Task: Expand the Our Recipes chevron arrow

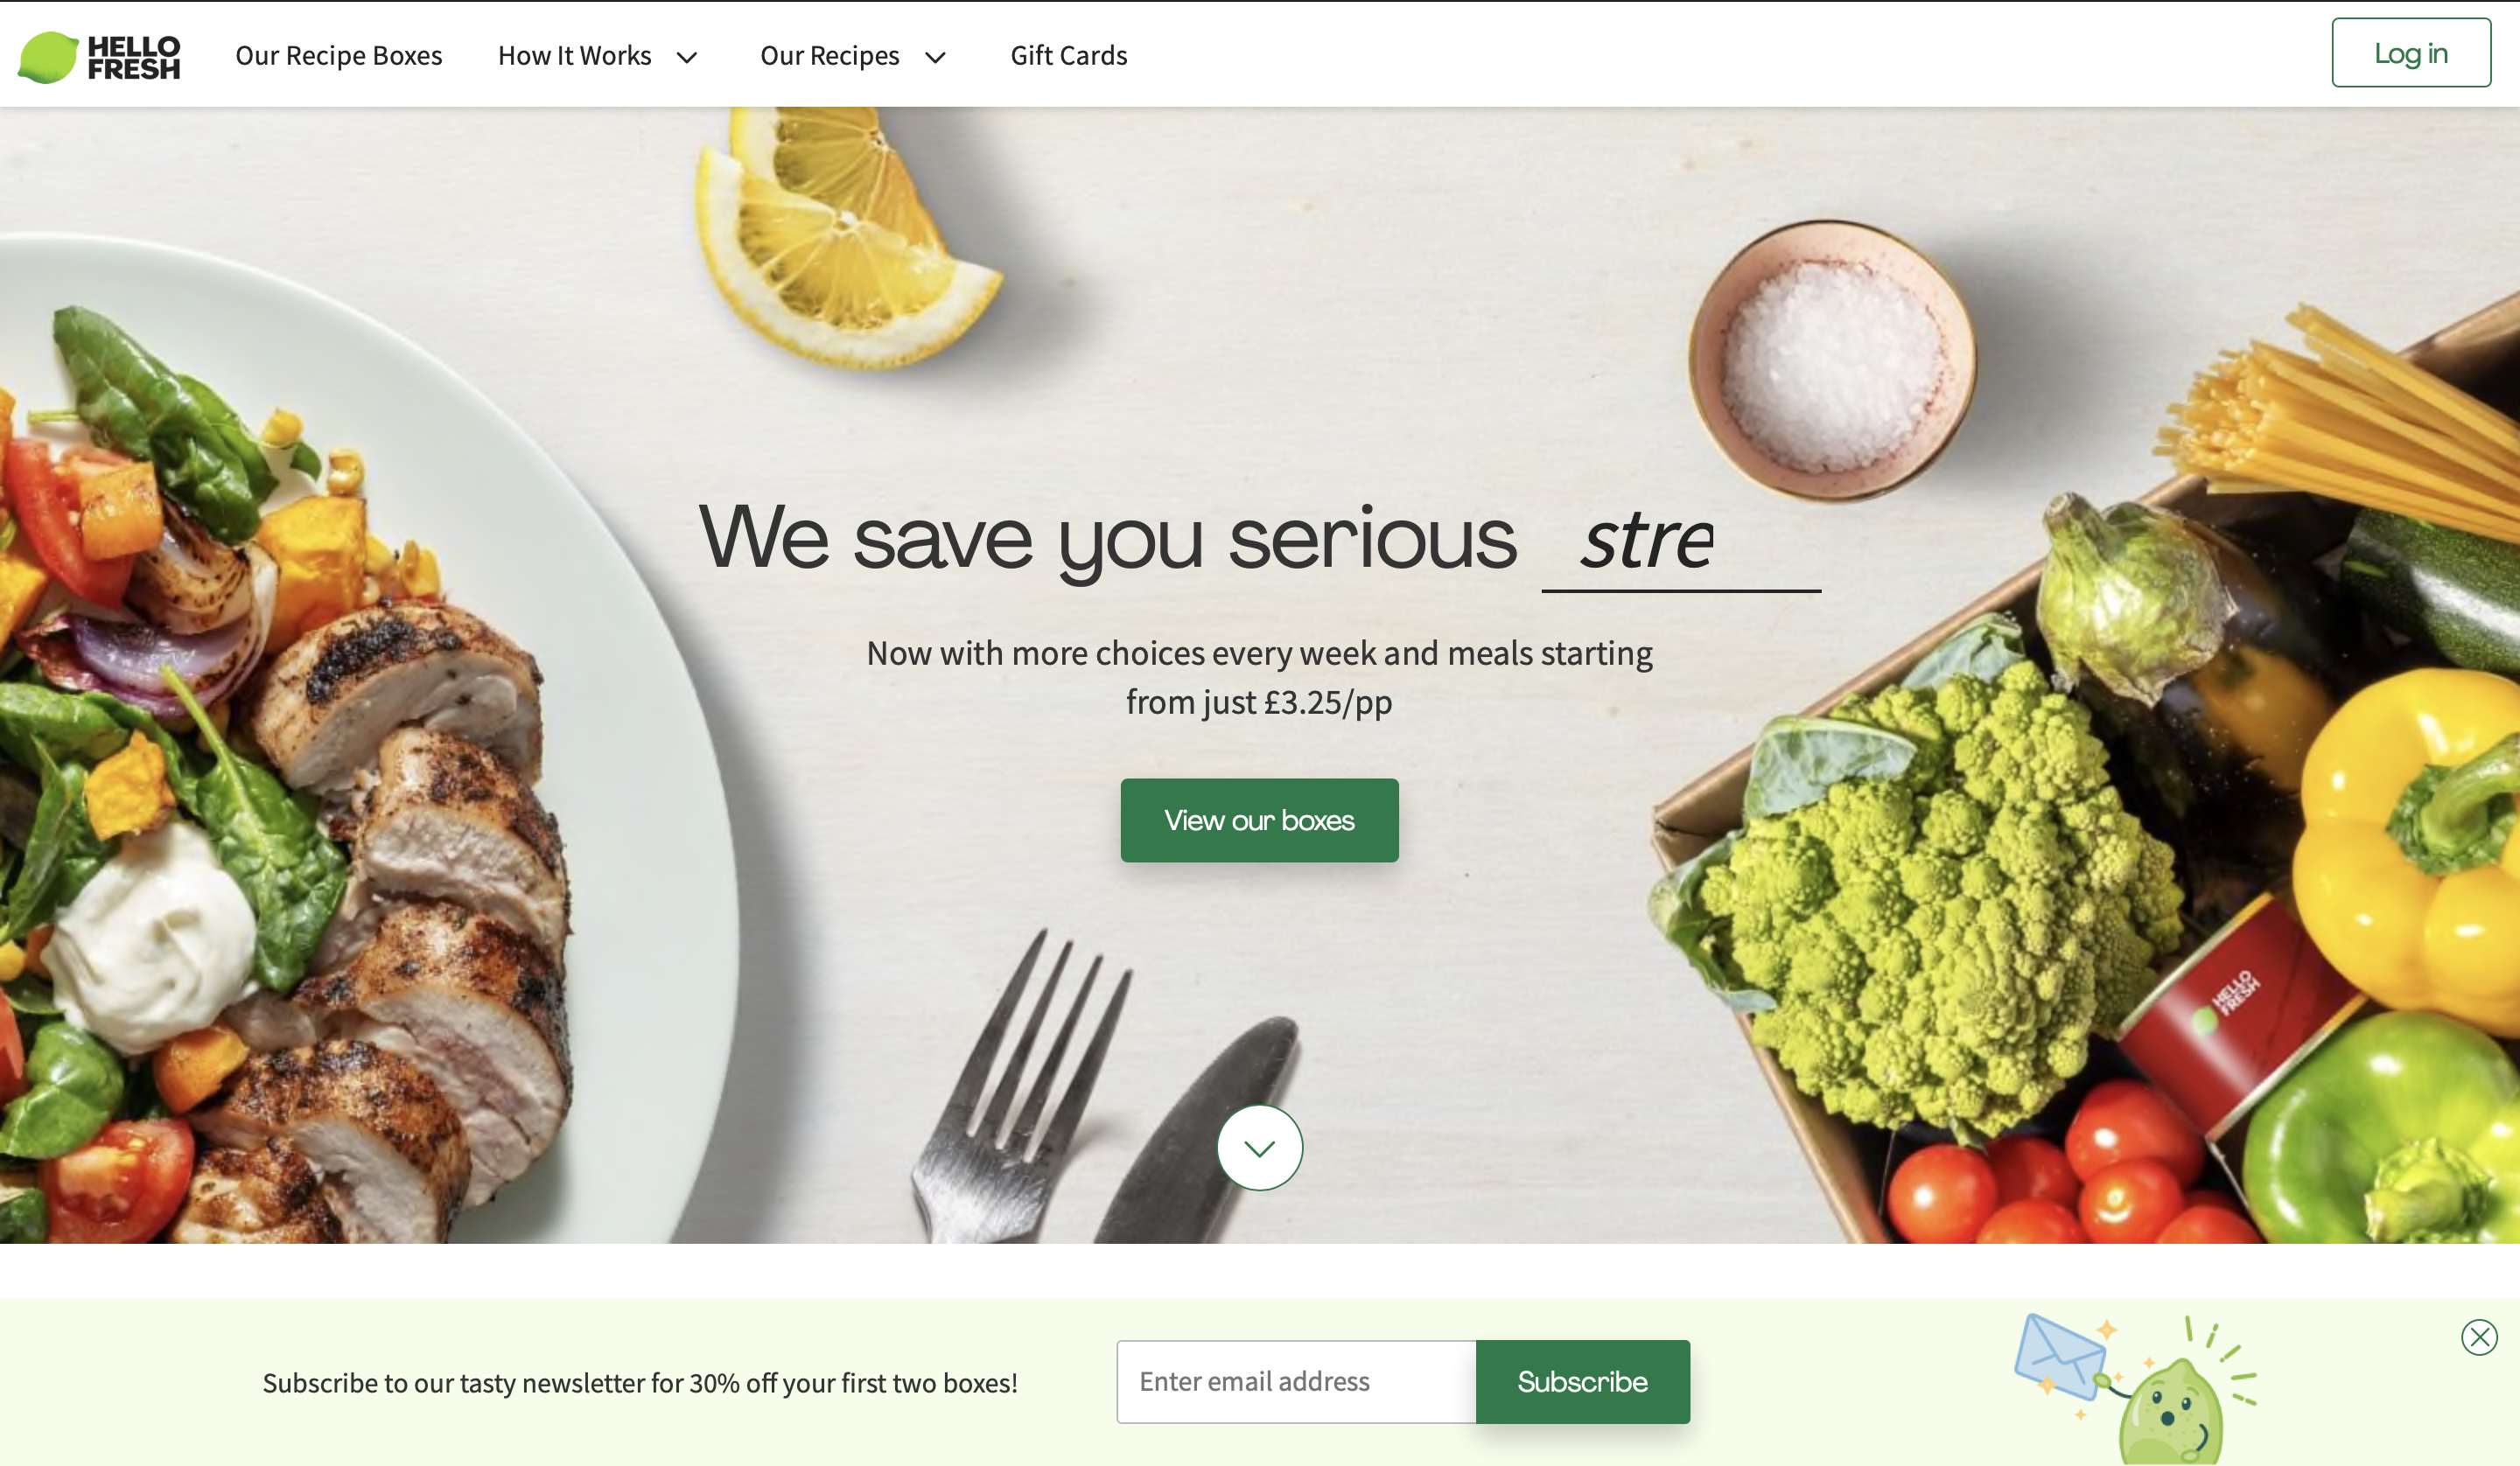Action: tap(935, 57)
